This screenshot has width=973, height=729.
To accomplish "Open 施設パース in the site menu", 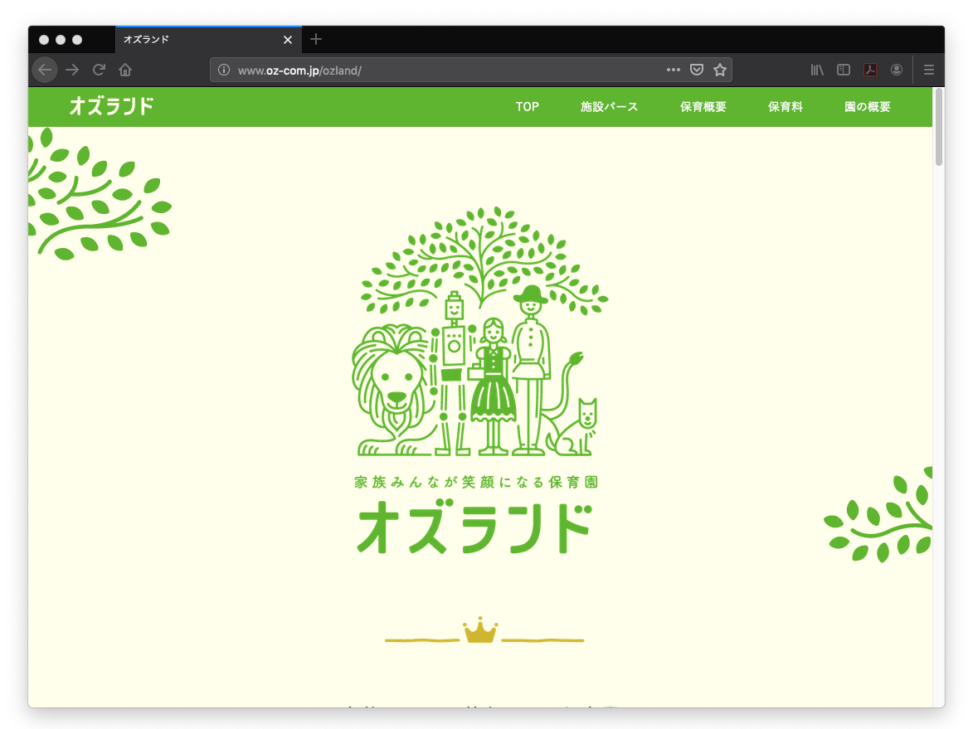I will click(x=609, y=107).
